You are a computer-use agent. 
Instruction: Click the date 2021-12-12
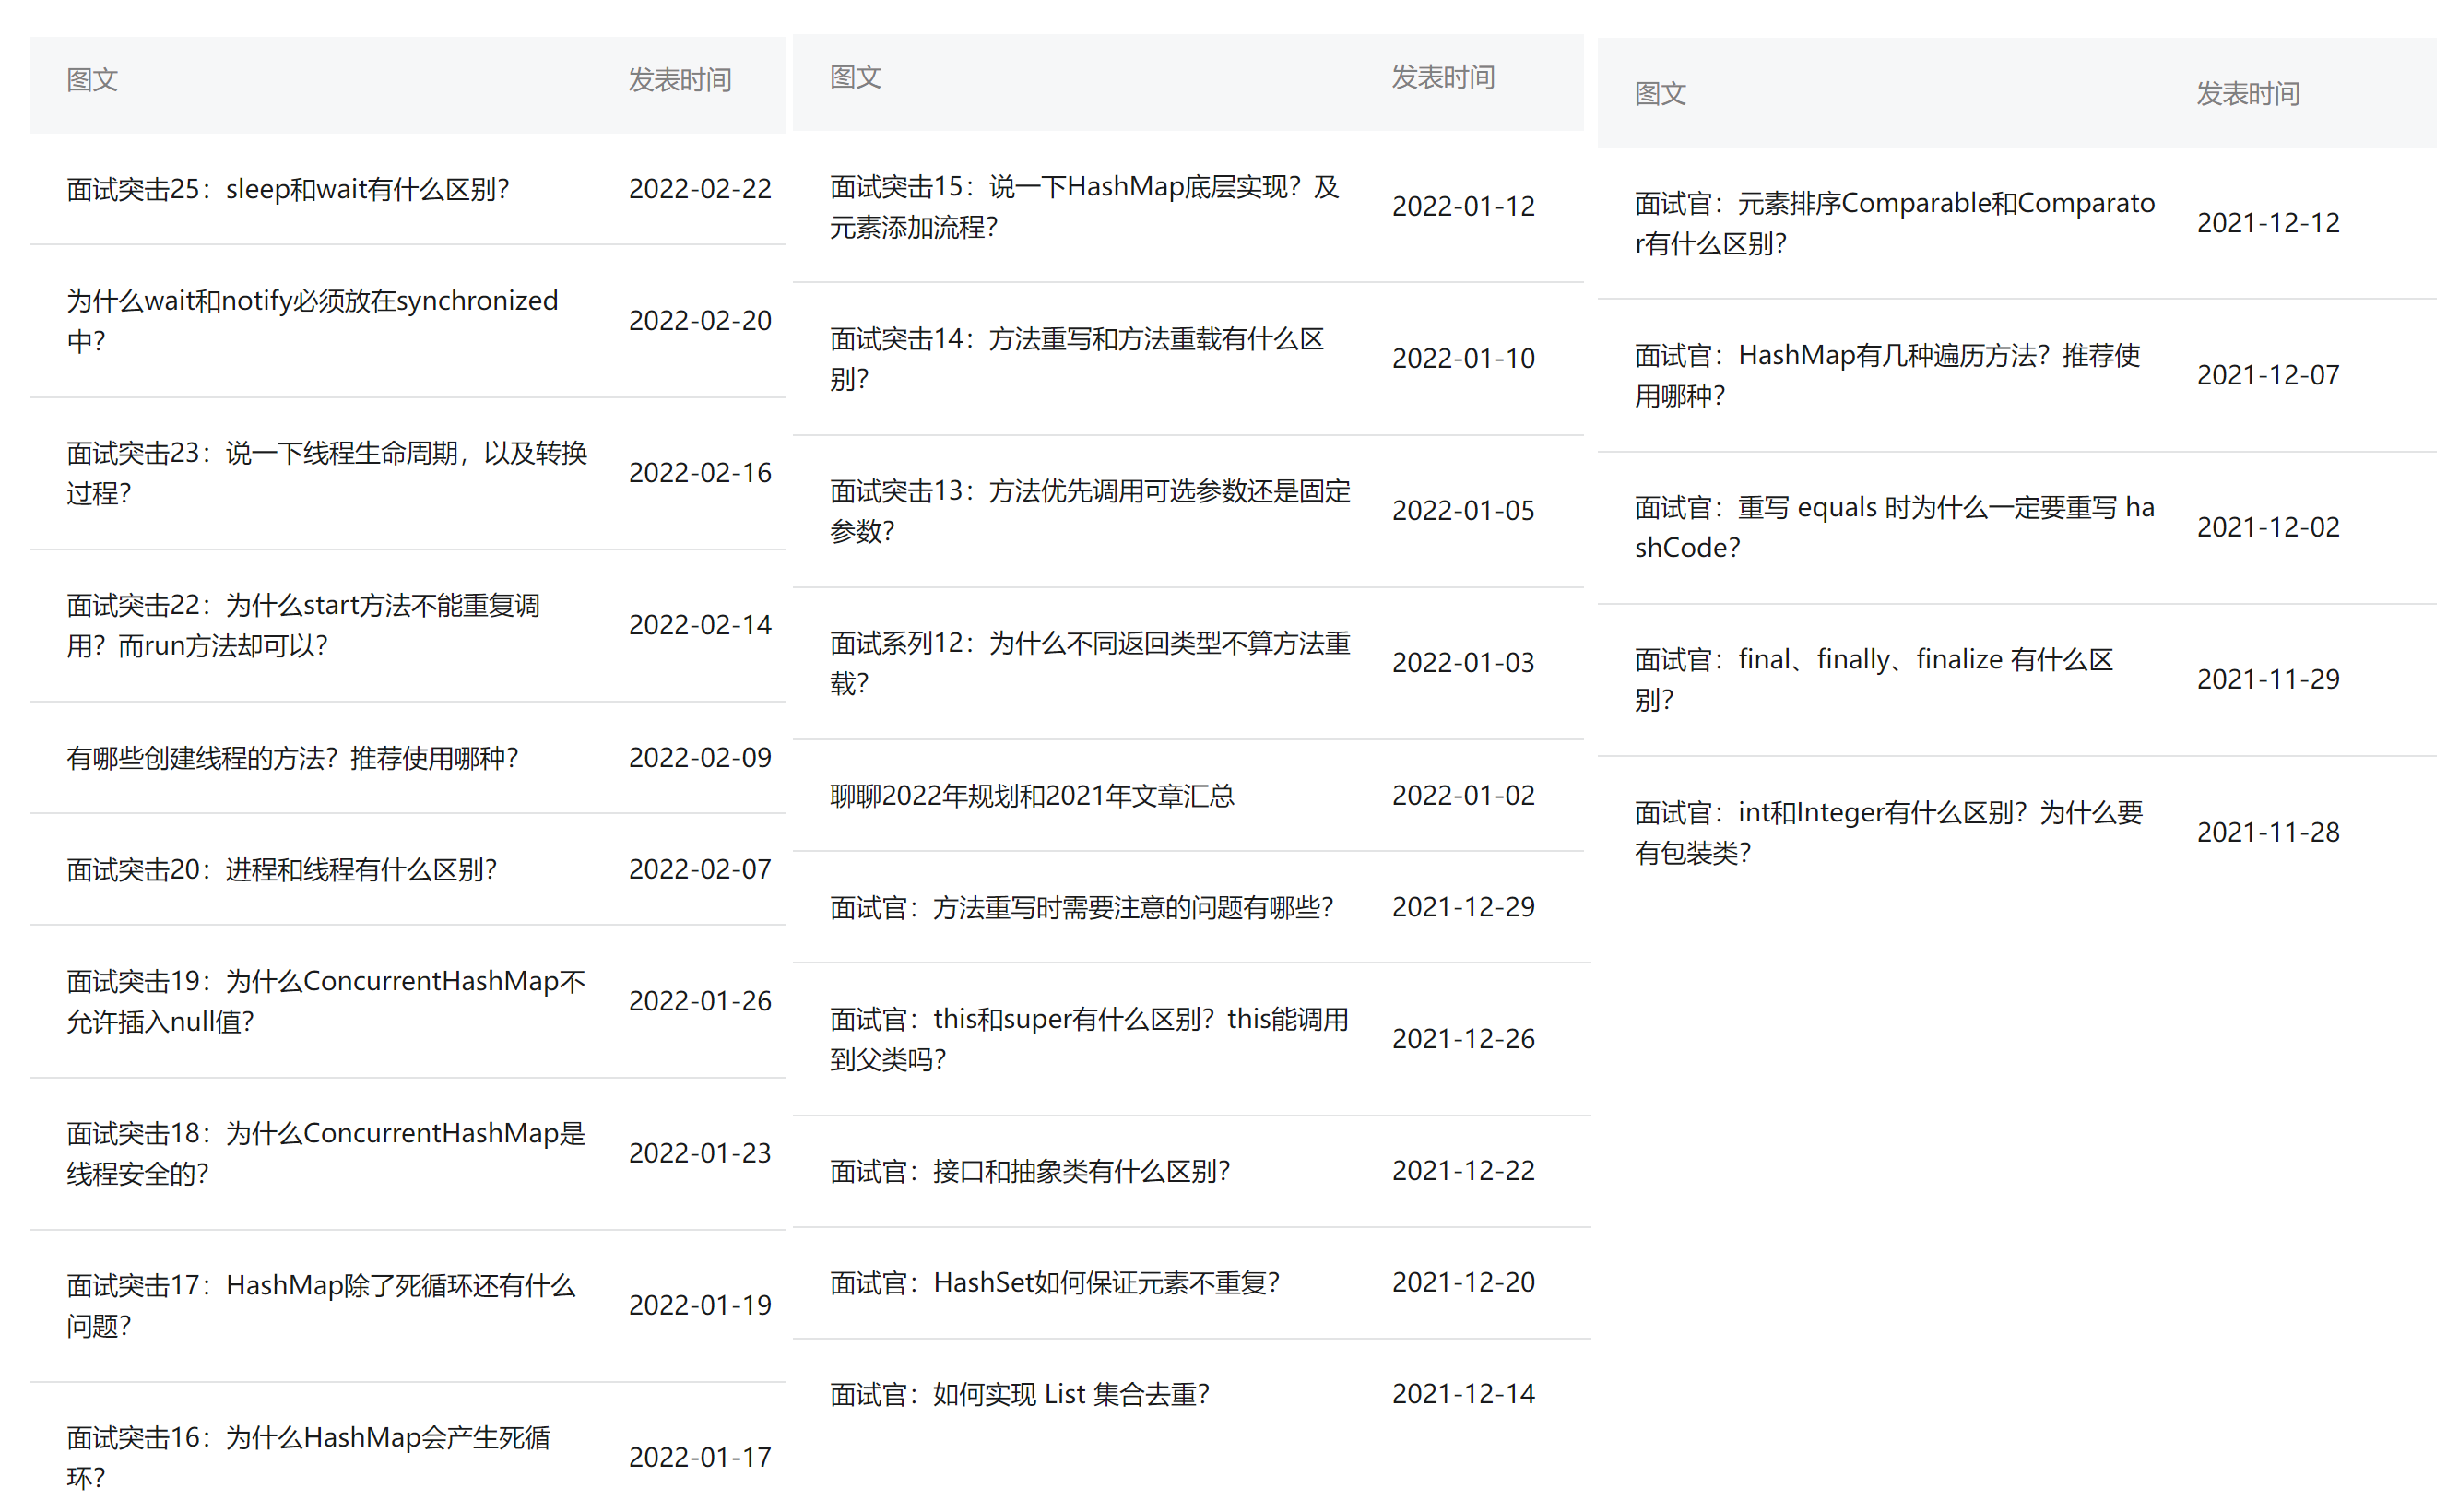[x=2268, y=223]
